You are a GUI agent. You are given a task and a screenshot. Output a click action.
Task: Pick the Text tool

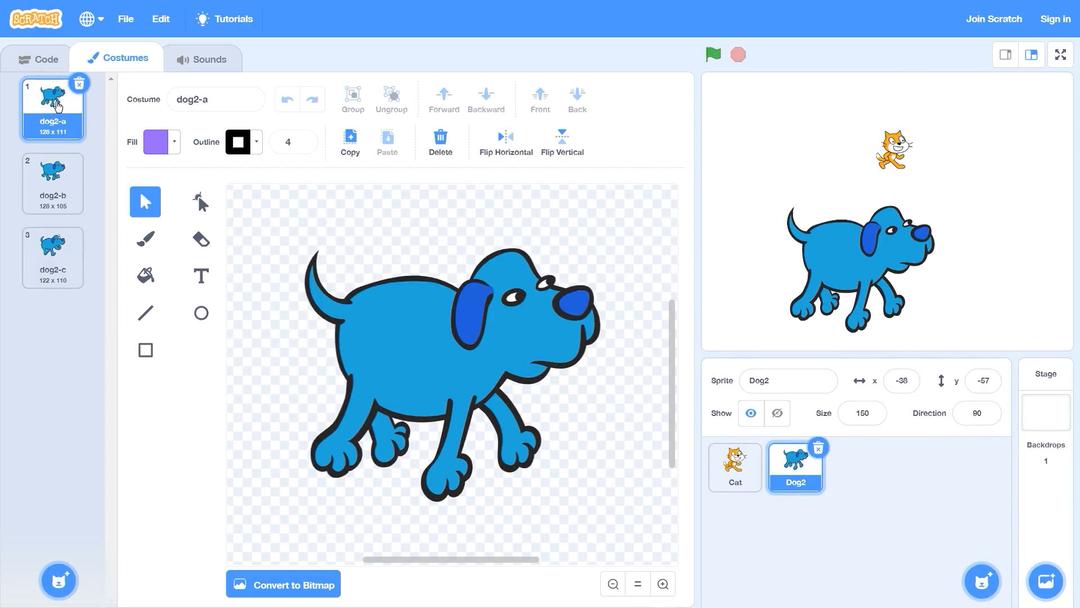201,276
